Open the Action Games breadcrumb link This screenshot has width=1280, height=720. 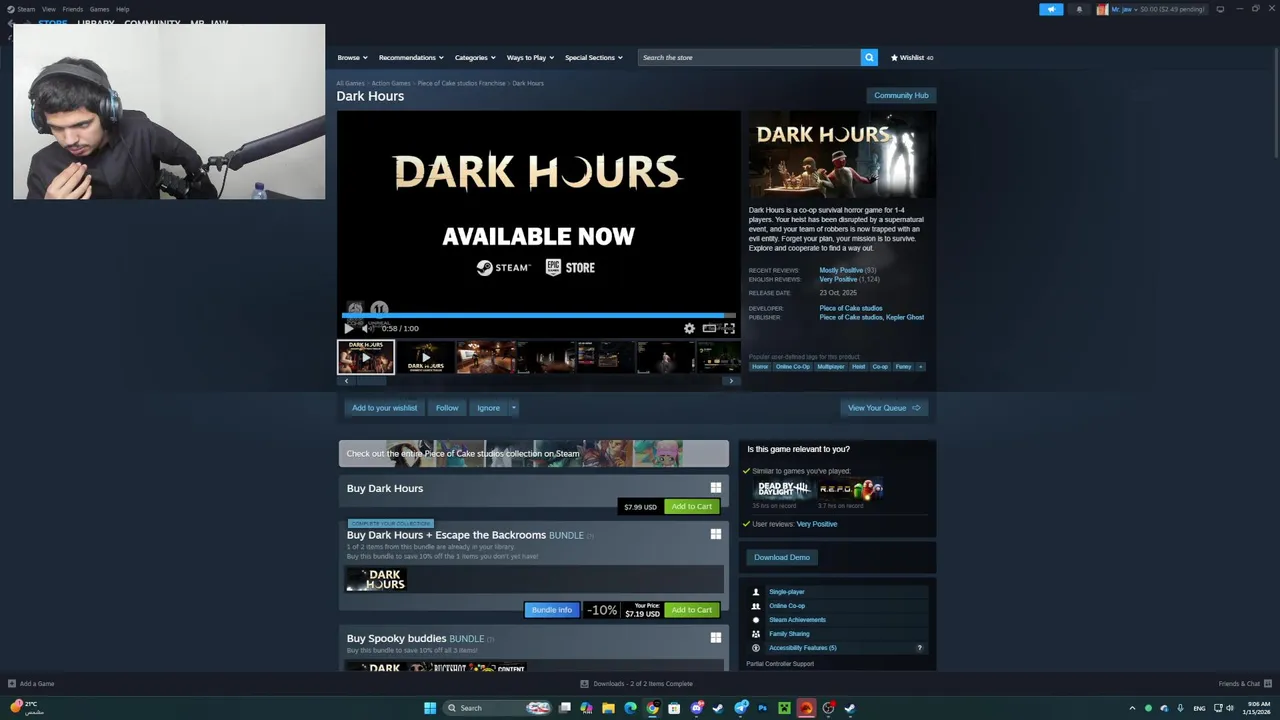391,83
